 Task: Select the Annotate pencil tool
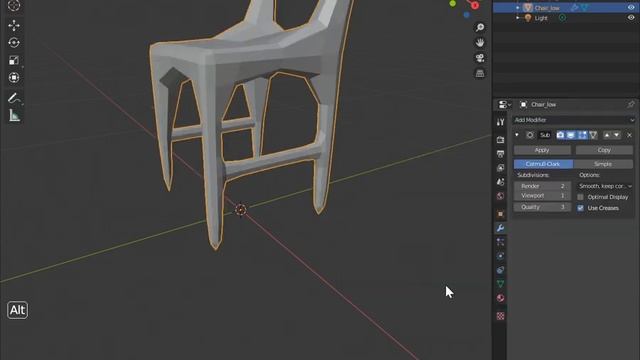tap(13, 98)
